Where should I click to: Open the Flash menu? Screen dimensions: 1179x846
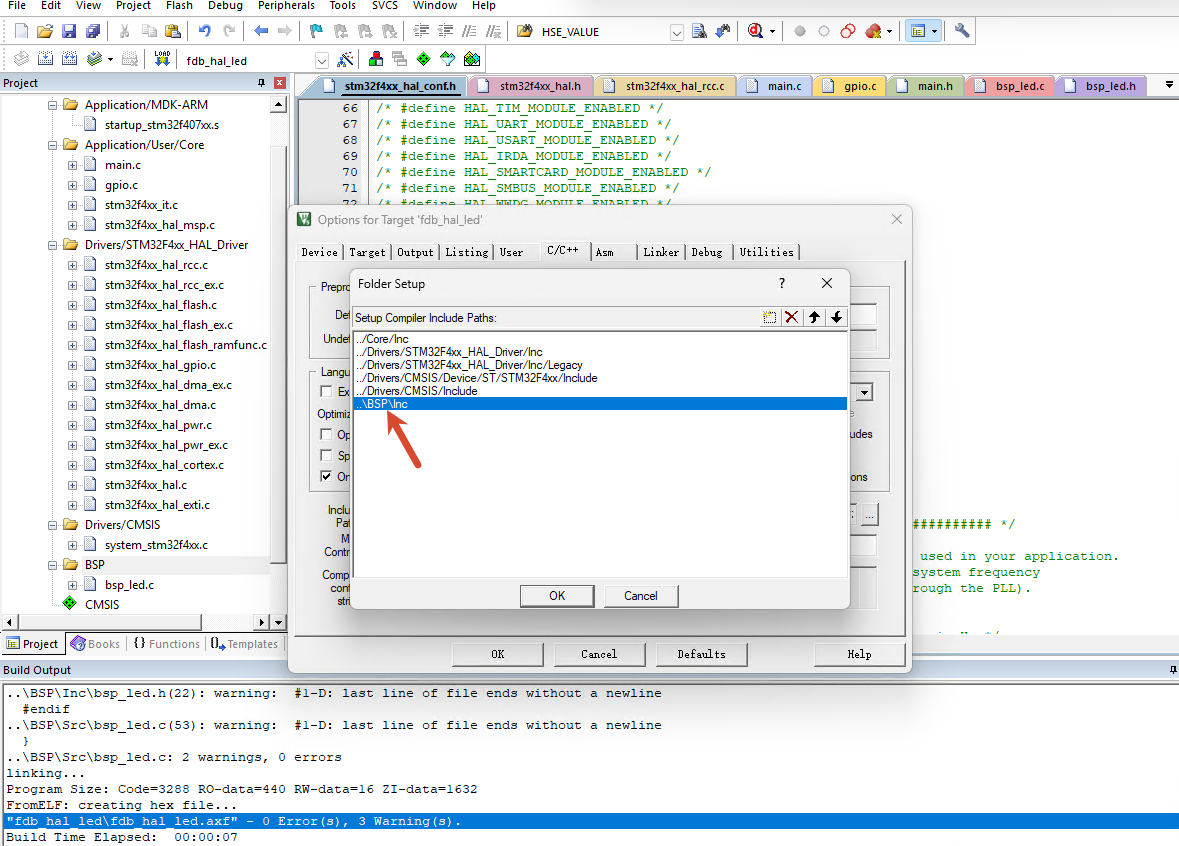pos(180,6)
